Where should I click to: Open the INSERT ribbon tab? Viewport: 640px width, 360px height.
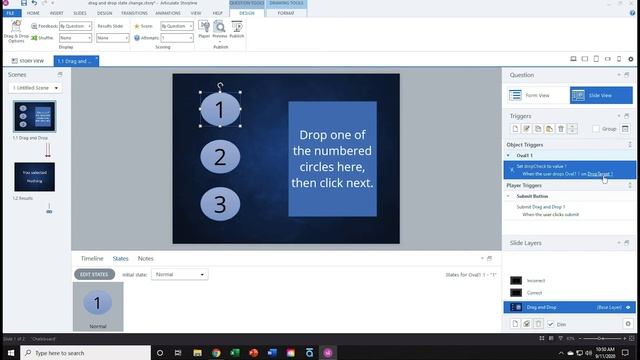[57, 13]
